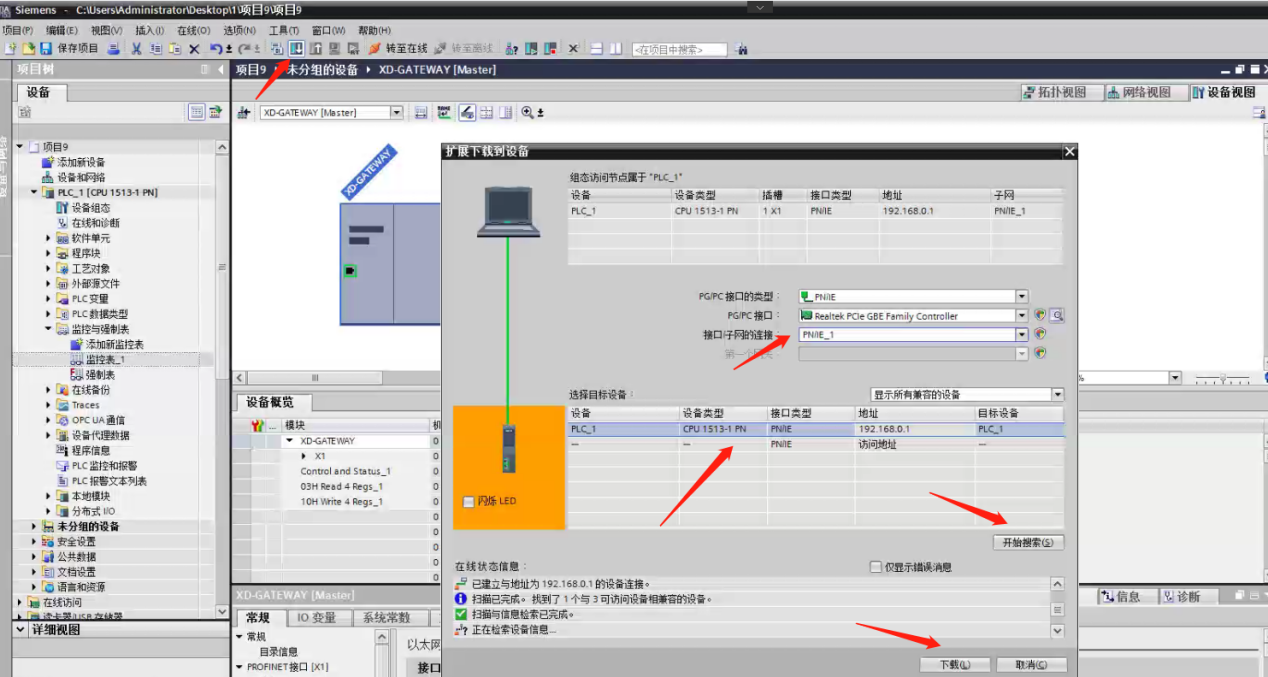This screenshot has height=677, width=1268.
Task: Collapse the 详细视图 panel
Action: 20,630
